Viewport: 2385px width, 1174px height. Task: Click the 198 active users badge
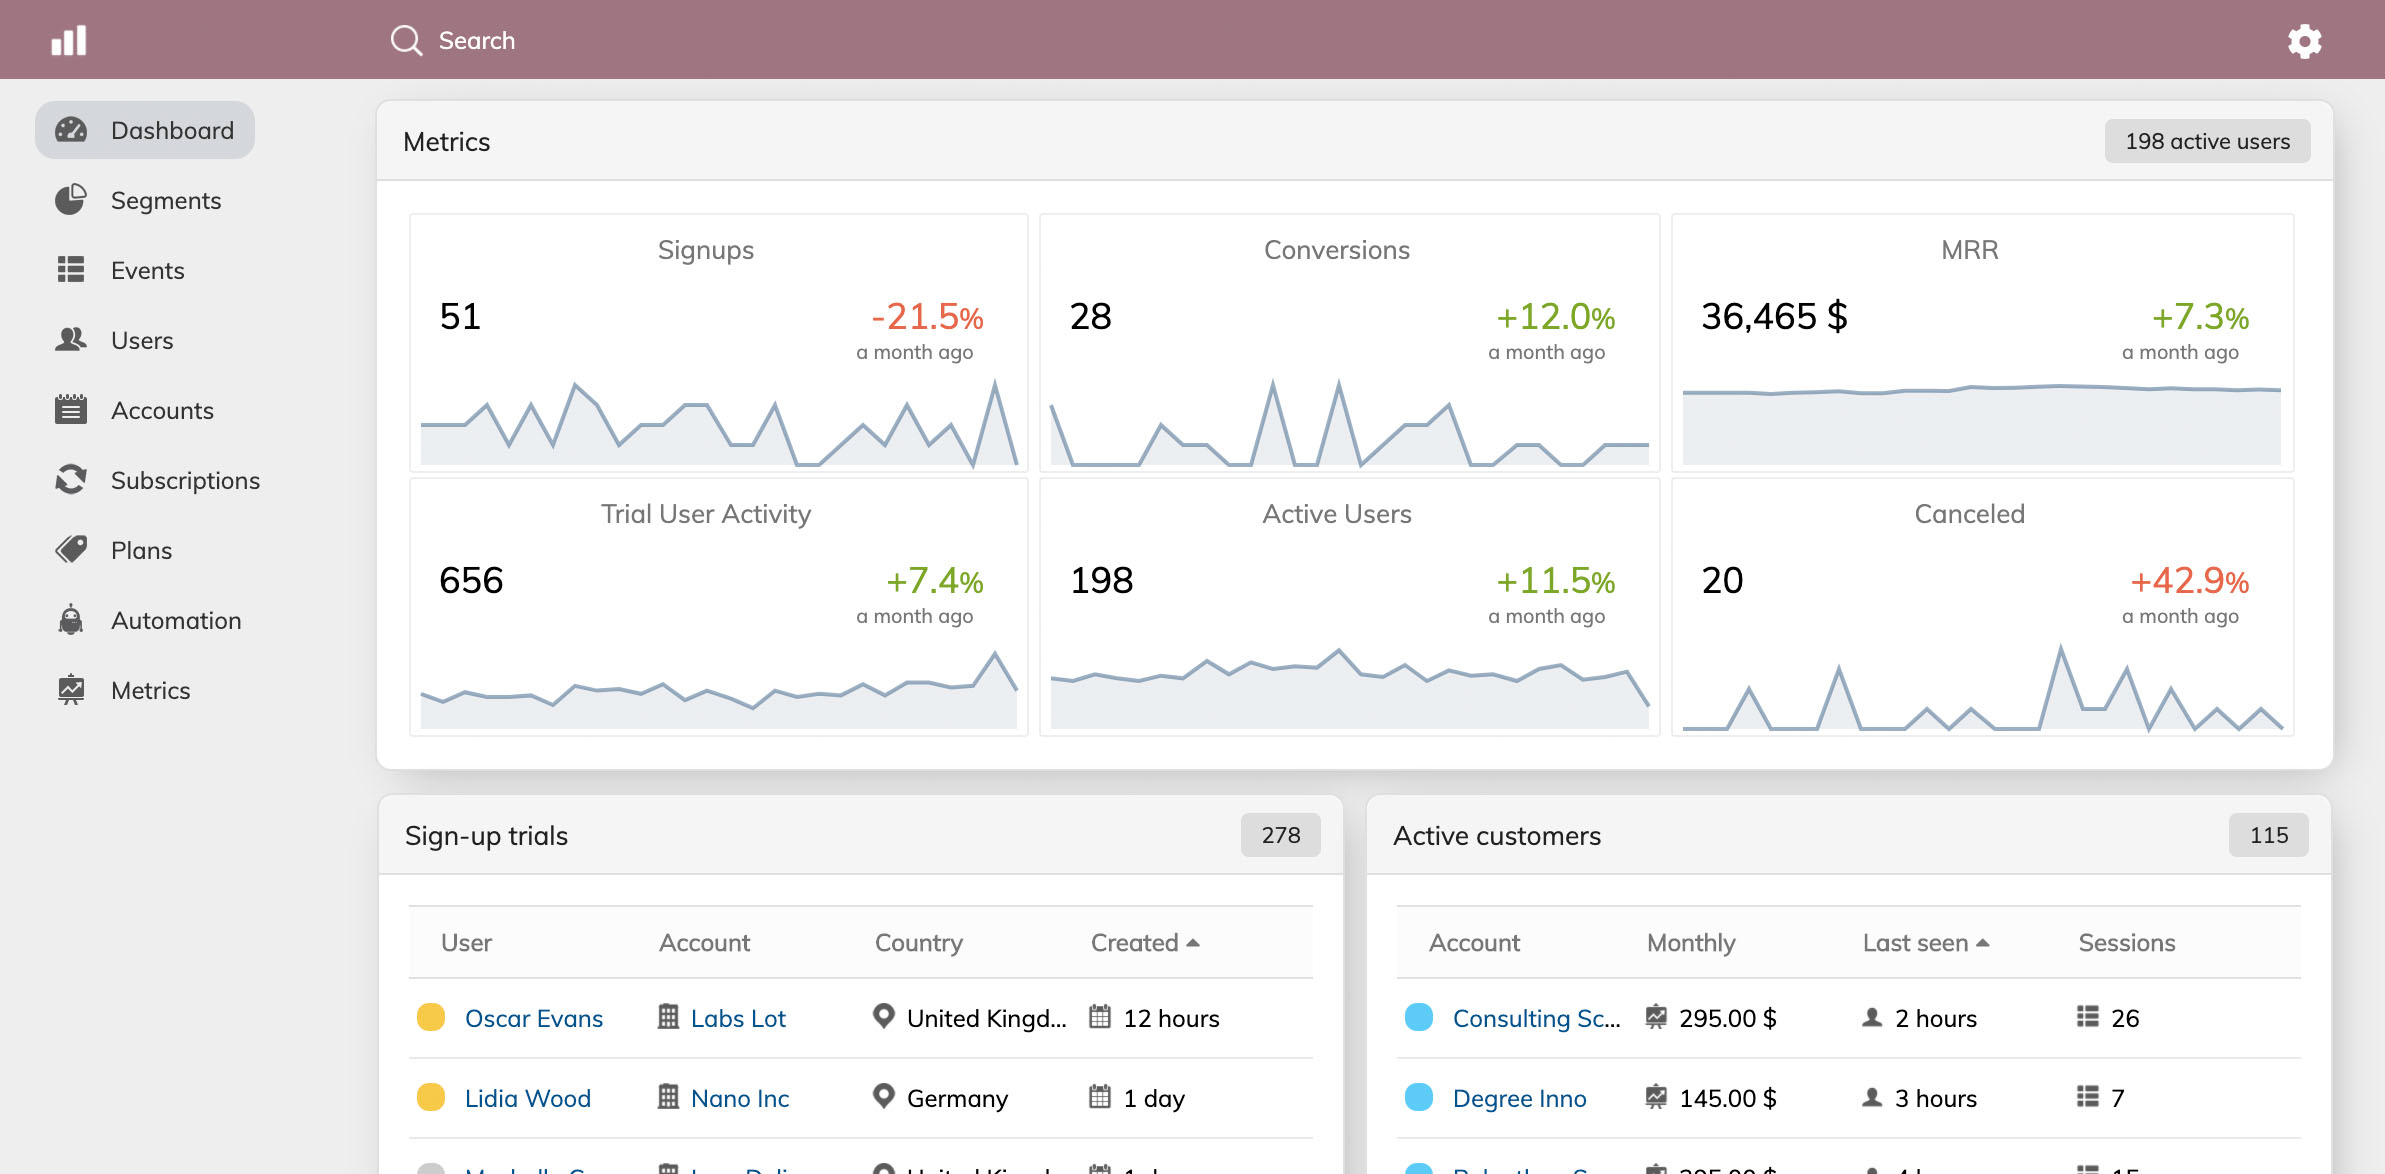click(x=2207, y=141)
